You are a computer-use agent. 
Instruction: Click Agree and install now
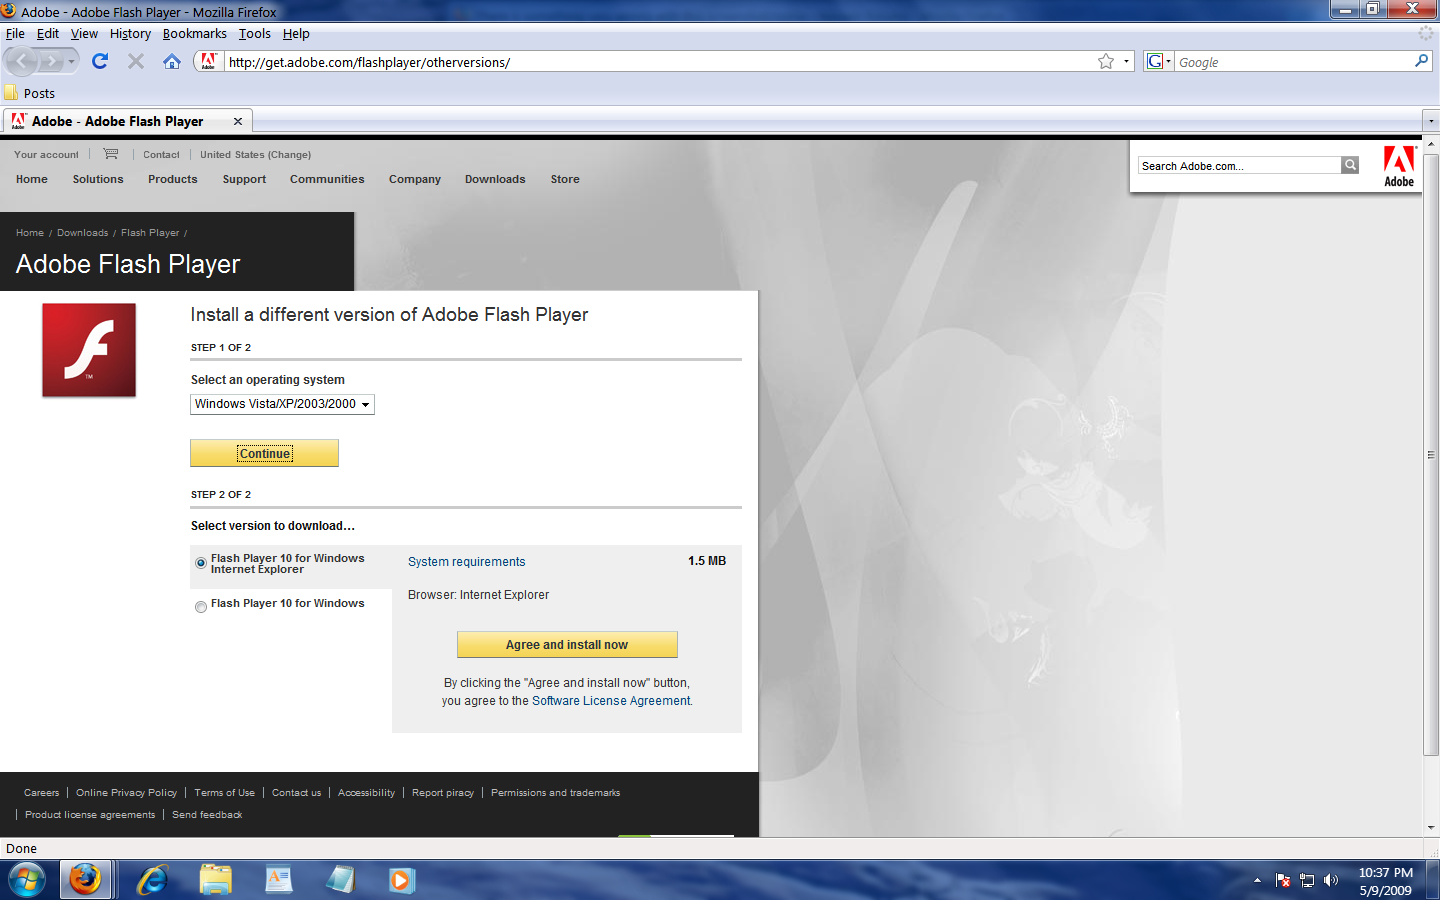tap(567, 645)
